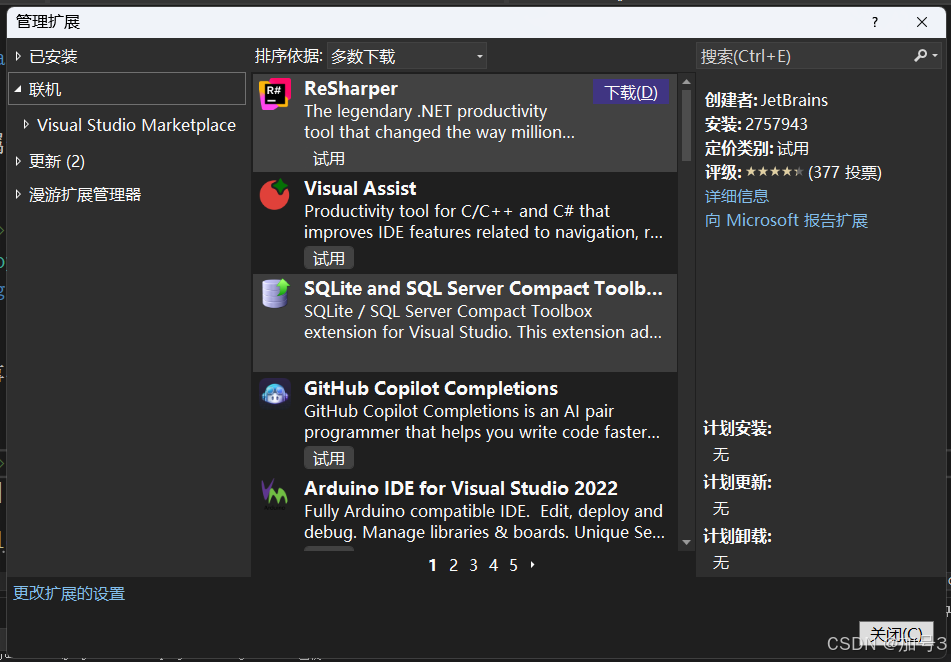The image size is (951, 662).
Task: Click 向 Microsoft 报告扩展 link
Action: point(786,220)
